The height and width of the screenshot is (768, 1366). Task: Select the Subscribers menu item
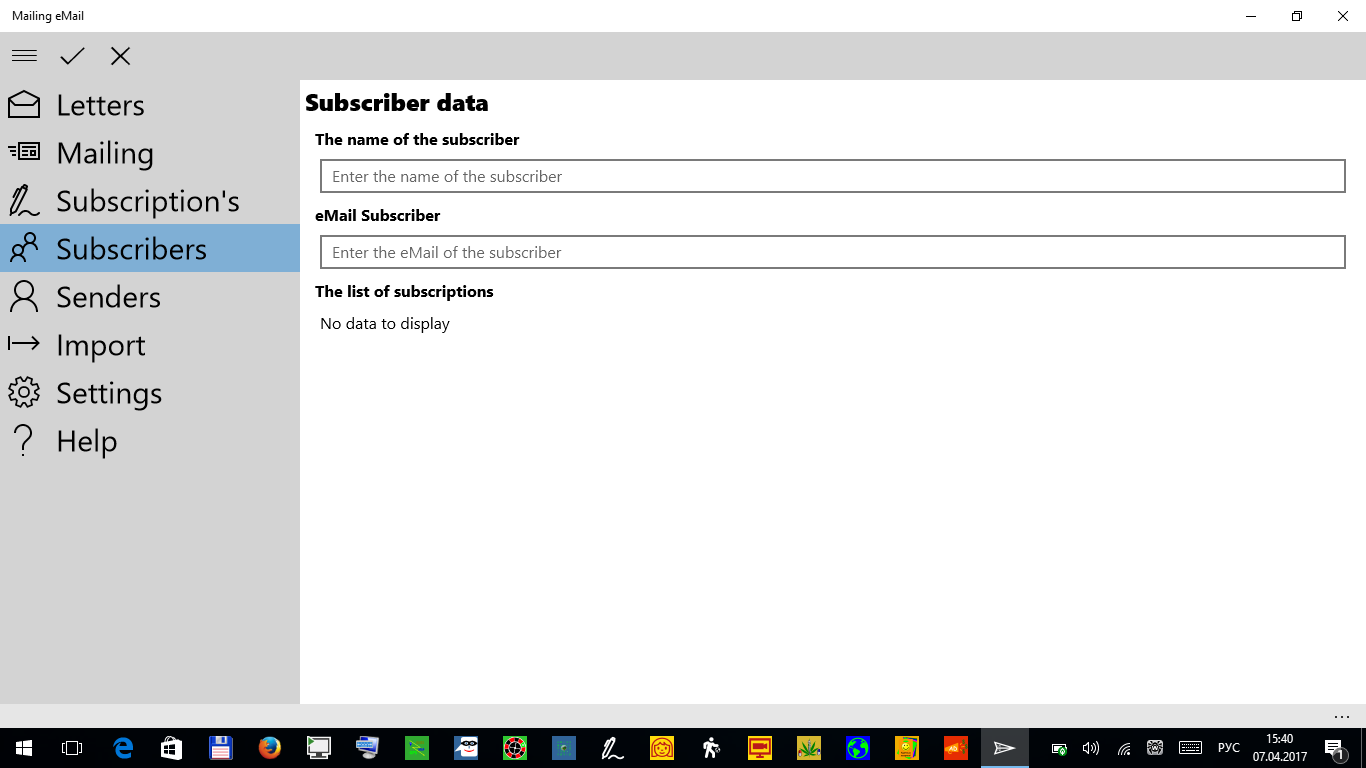150,248
